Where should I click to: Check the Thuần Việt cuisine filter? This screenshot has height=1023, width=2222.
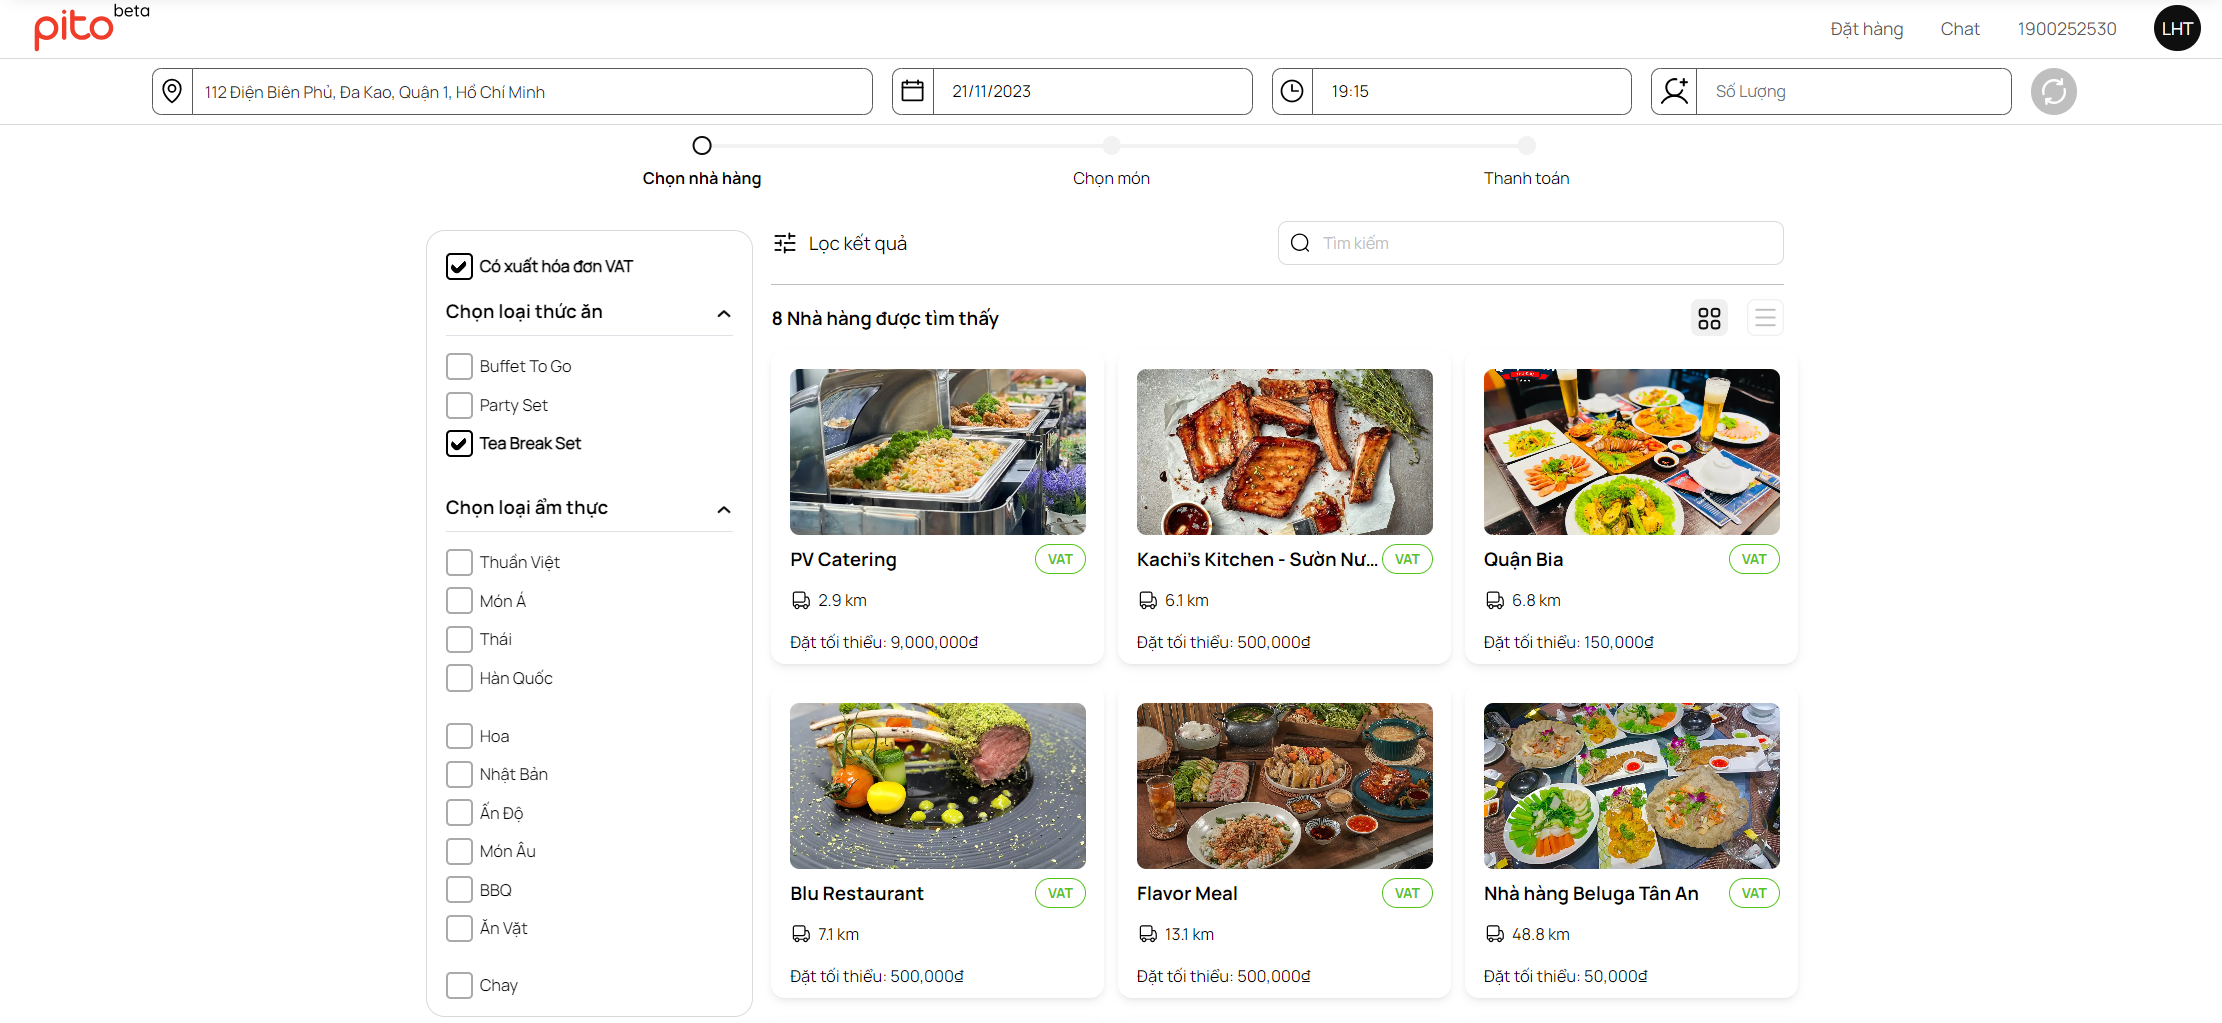pos(459,562)
